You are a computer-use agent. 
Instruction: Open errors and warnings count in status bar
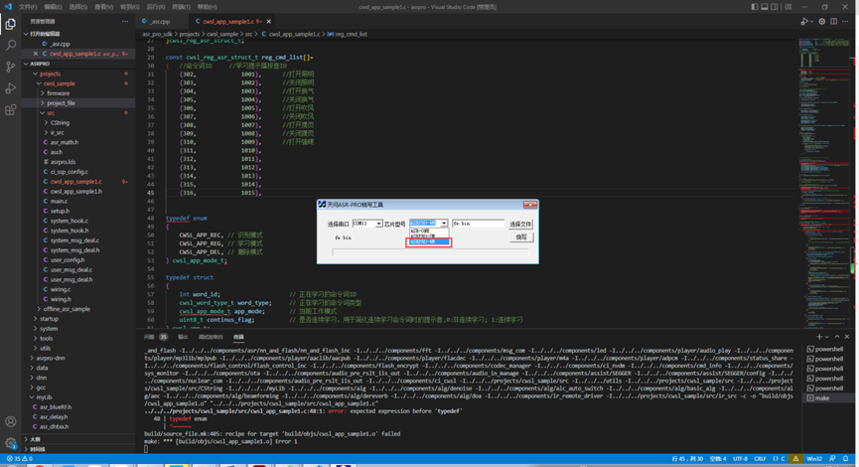(19, 458)
